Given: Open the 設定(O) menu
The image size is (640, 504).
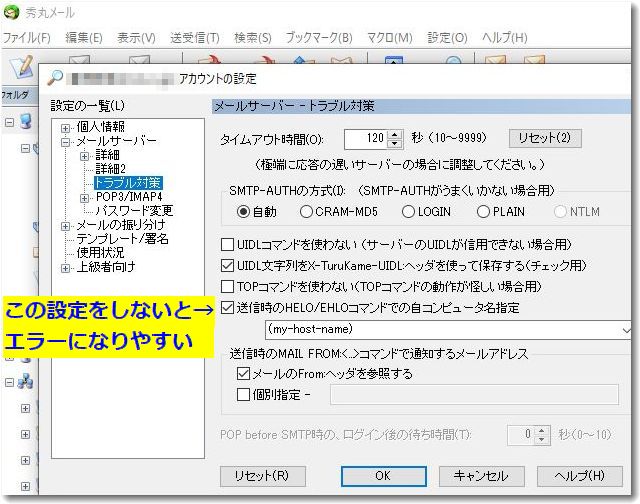Looking at the screenshot, I should [447, 38].
